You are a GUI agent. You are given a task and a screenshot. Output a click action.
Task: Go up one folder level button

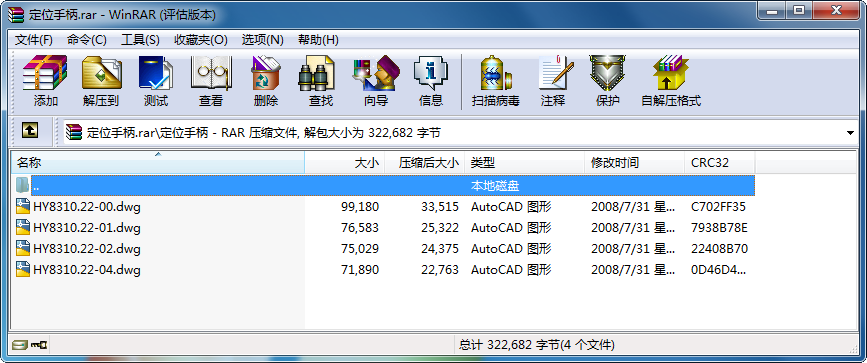[x=30, y=131]
